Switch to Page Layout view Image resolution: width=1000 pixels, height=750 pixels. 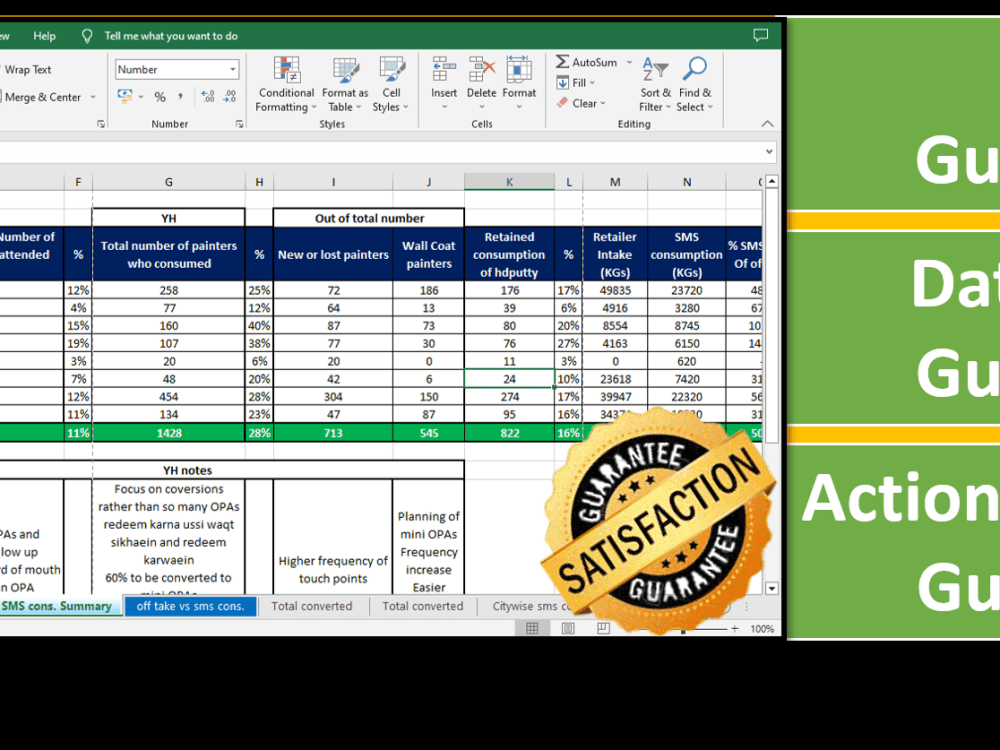click(568, 628)
